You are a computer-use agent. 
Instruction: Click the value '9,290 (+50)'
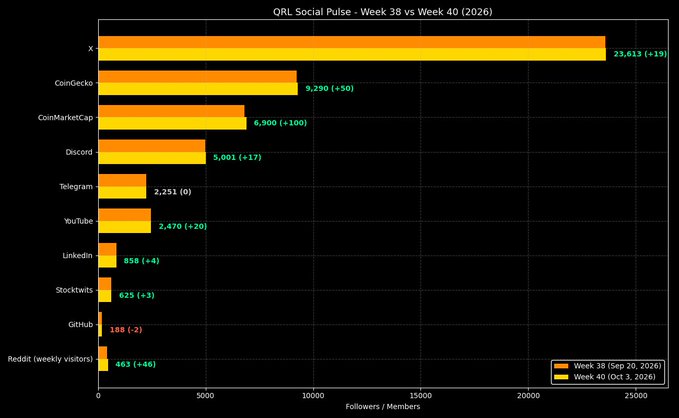pos(330,88)
